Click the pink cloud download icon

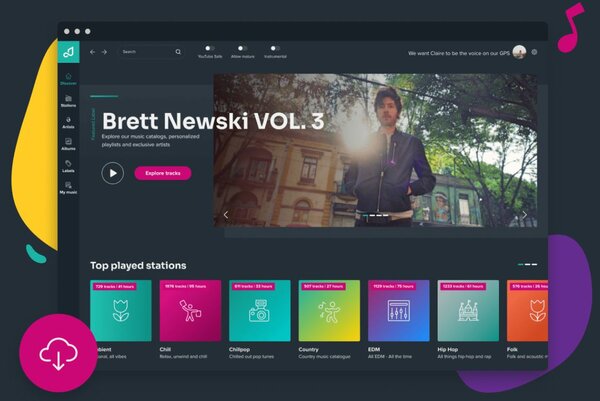click(58, 351)
